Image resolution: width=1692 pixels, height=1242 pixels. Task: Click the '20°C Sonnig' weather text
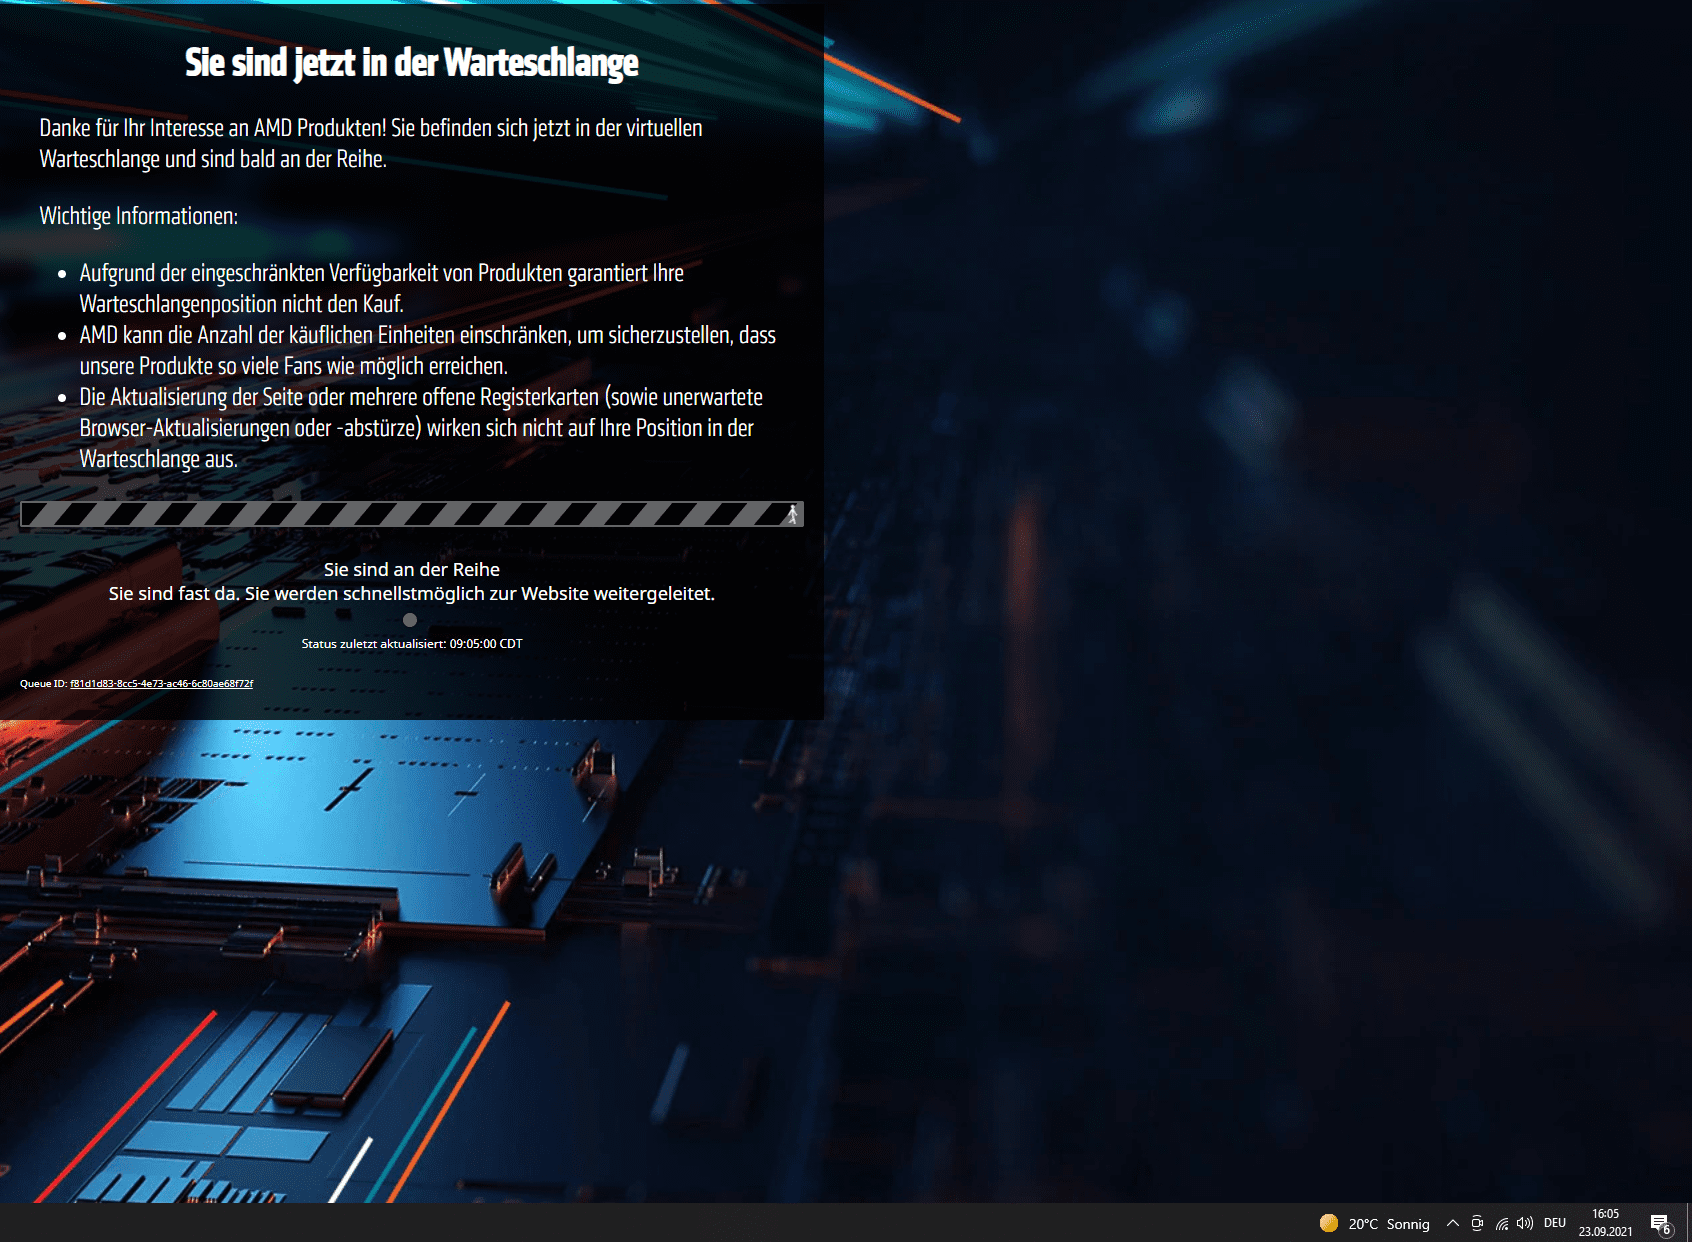click(x=1389, y=1224)
